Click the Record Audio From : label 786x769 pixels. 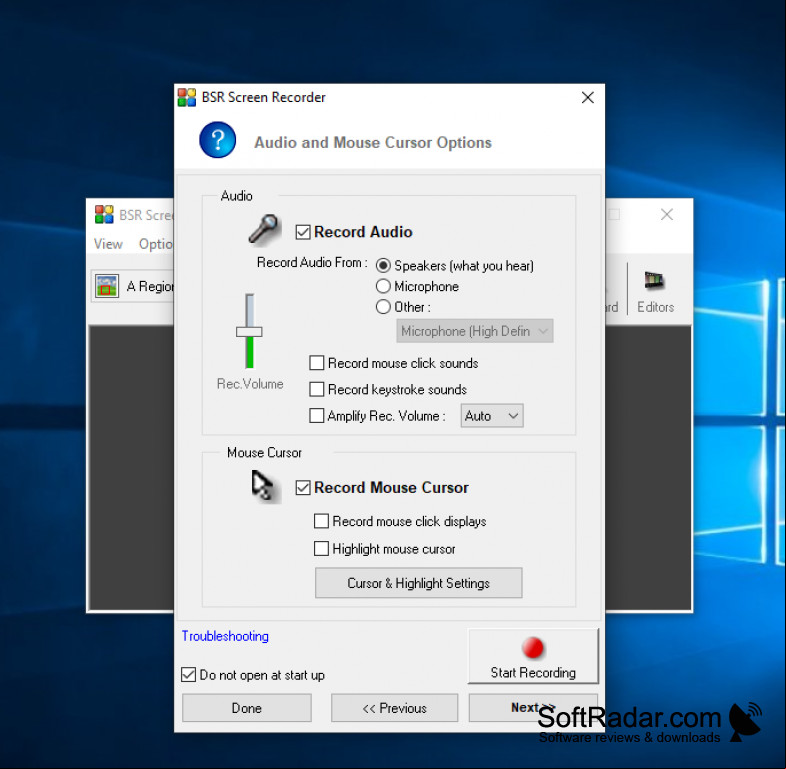pyautogui.click(x=312, y=262)
